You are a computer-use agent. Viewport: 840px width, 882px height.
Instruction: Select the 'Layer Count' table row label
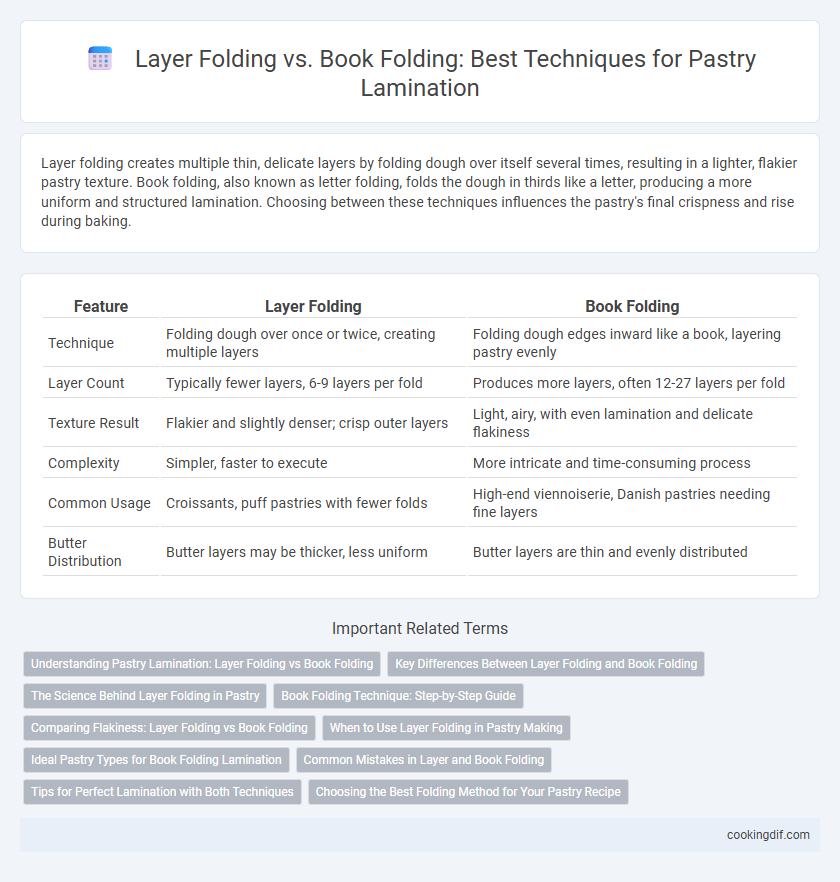point(86,383)
